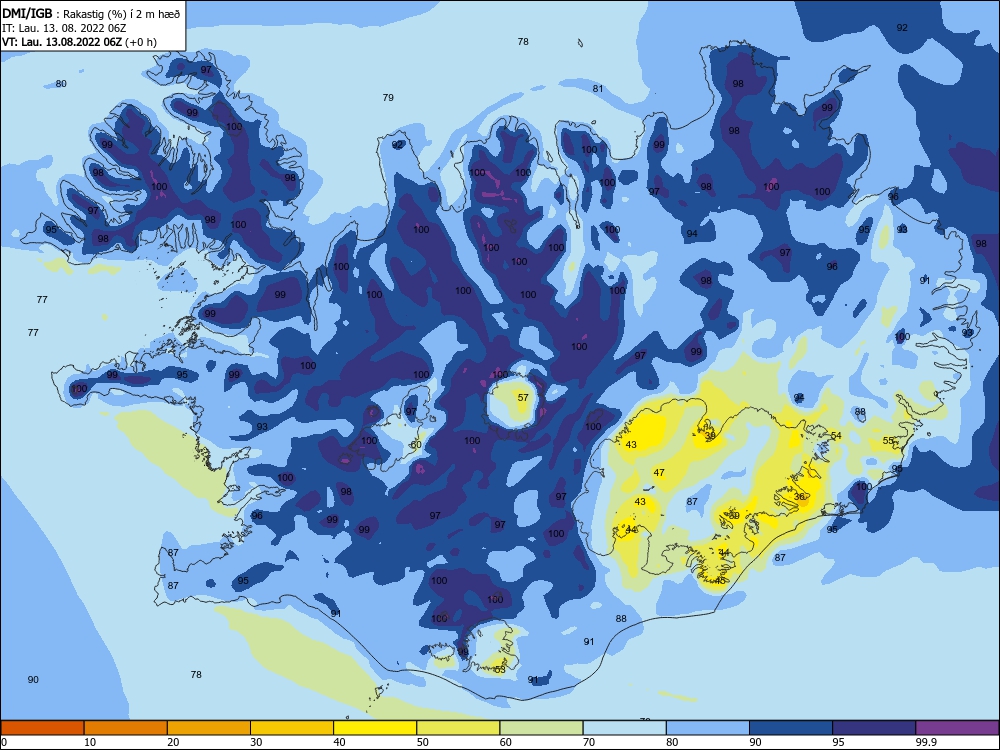Click the '90' value in the southwest sea
1000x750 pixels.
pyautogui.click(x=33, y=680)
